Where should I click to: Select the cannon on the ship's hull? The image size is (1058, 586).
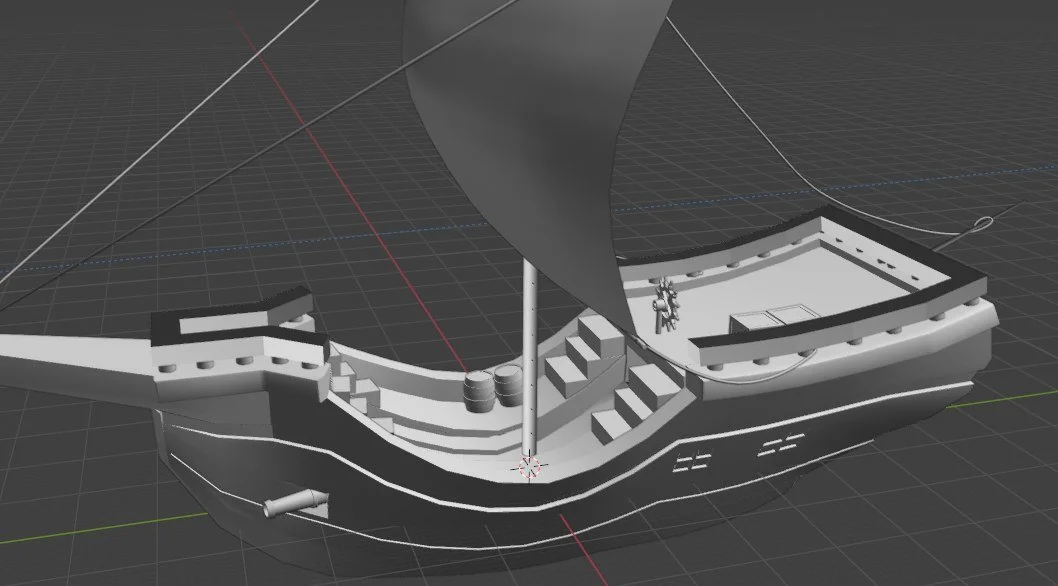point(296,503)
